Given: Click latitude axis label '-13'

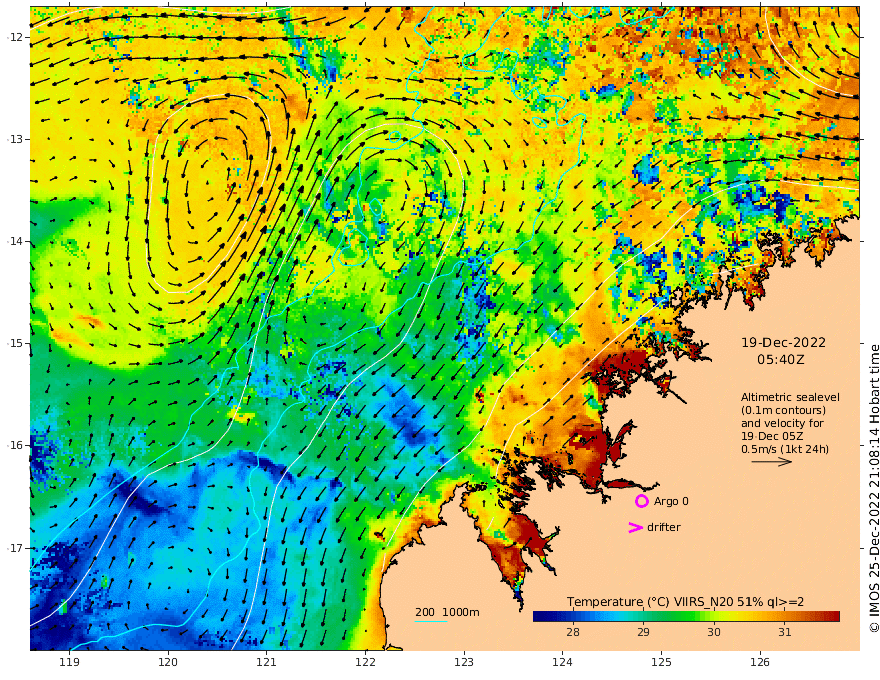Looking at the screenshot, I should [x=15, y=139].
